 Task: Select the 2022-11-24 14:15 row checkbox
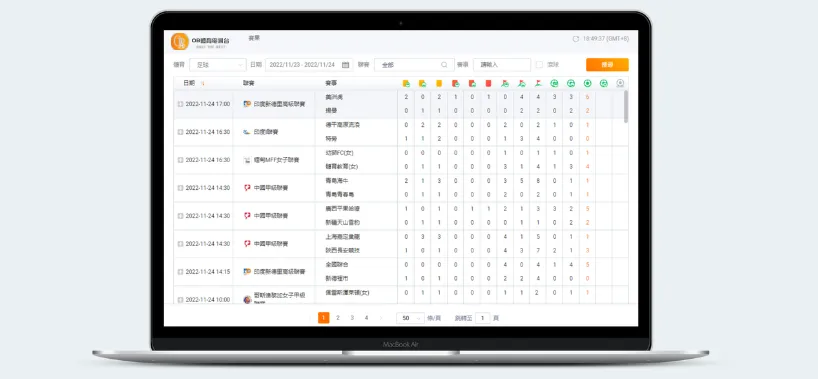coord(181,271)
